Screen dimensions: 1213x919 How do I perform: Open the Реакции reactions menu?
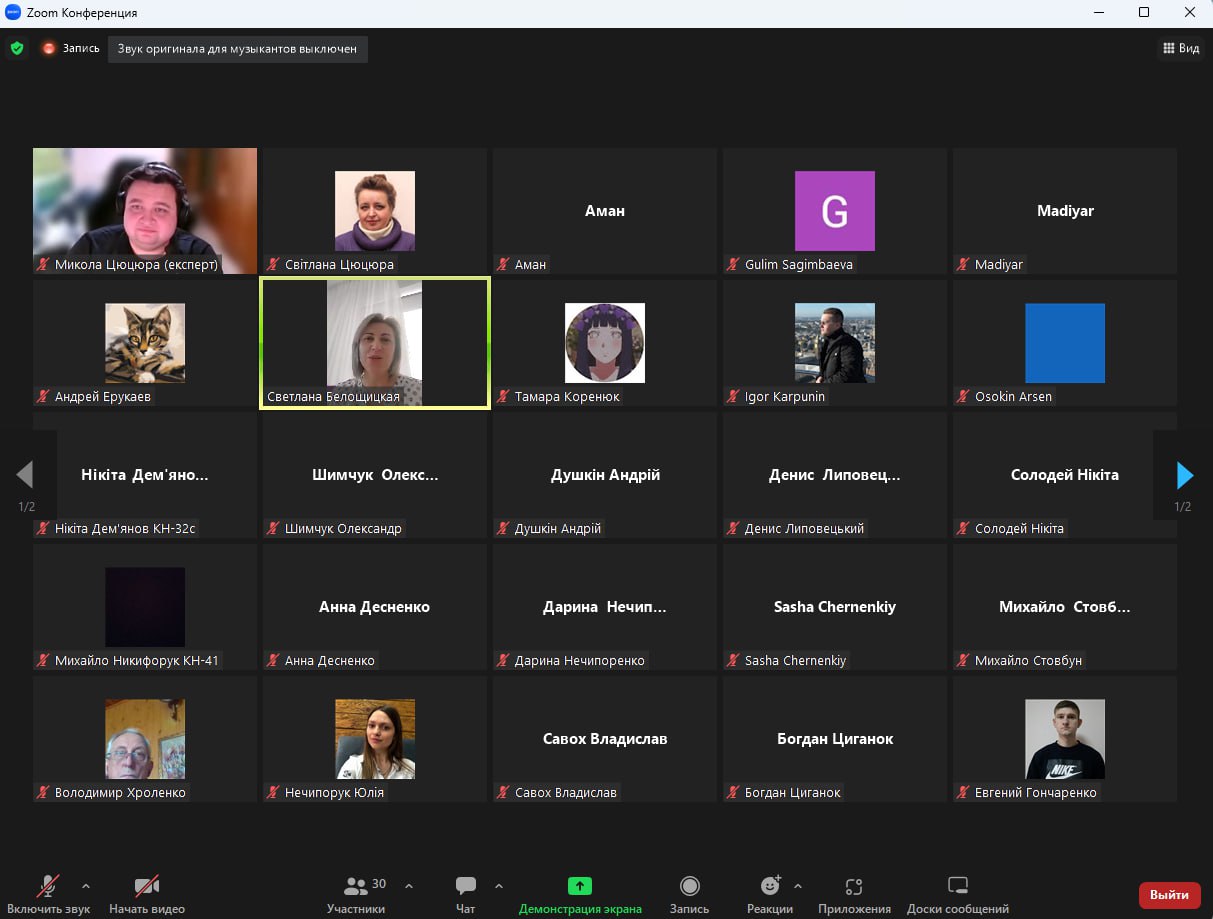click(x=770, y=893)
